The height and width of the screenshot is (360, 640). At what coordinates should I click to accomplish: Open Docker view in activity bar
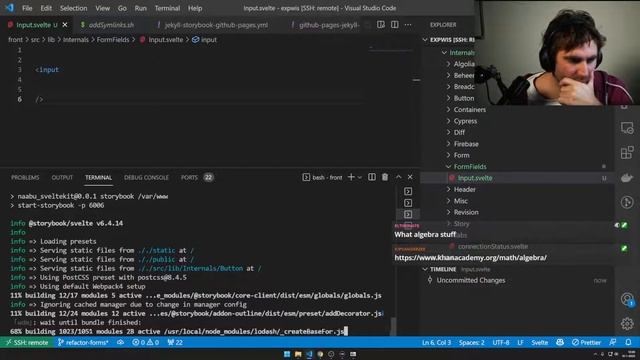pos(627,178)
